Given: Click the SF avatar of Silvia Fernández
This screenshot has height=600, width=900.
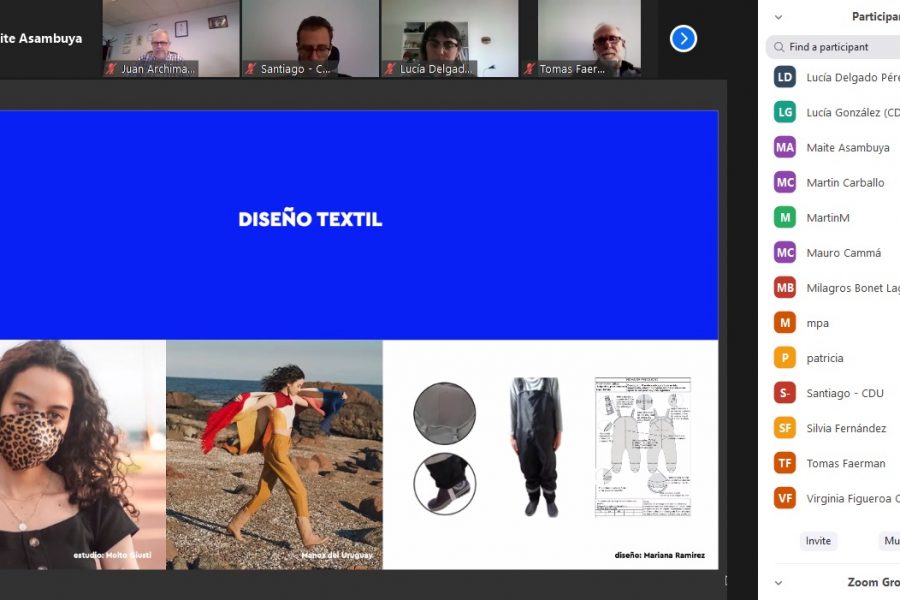Looking at the screenshot, I should 785,428.
